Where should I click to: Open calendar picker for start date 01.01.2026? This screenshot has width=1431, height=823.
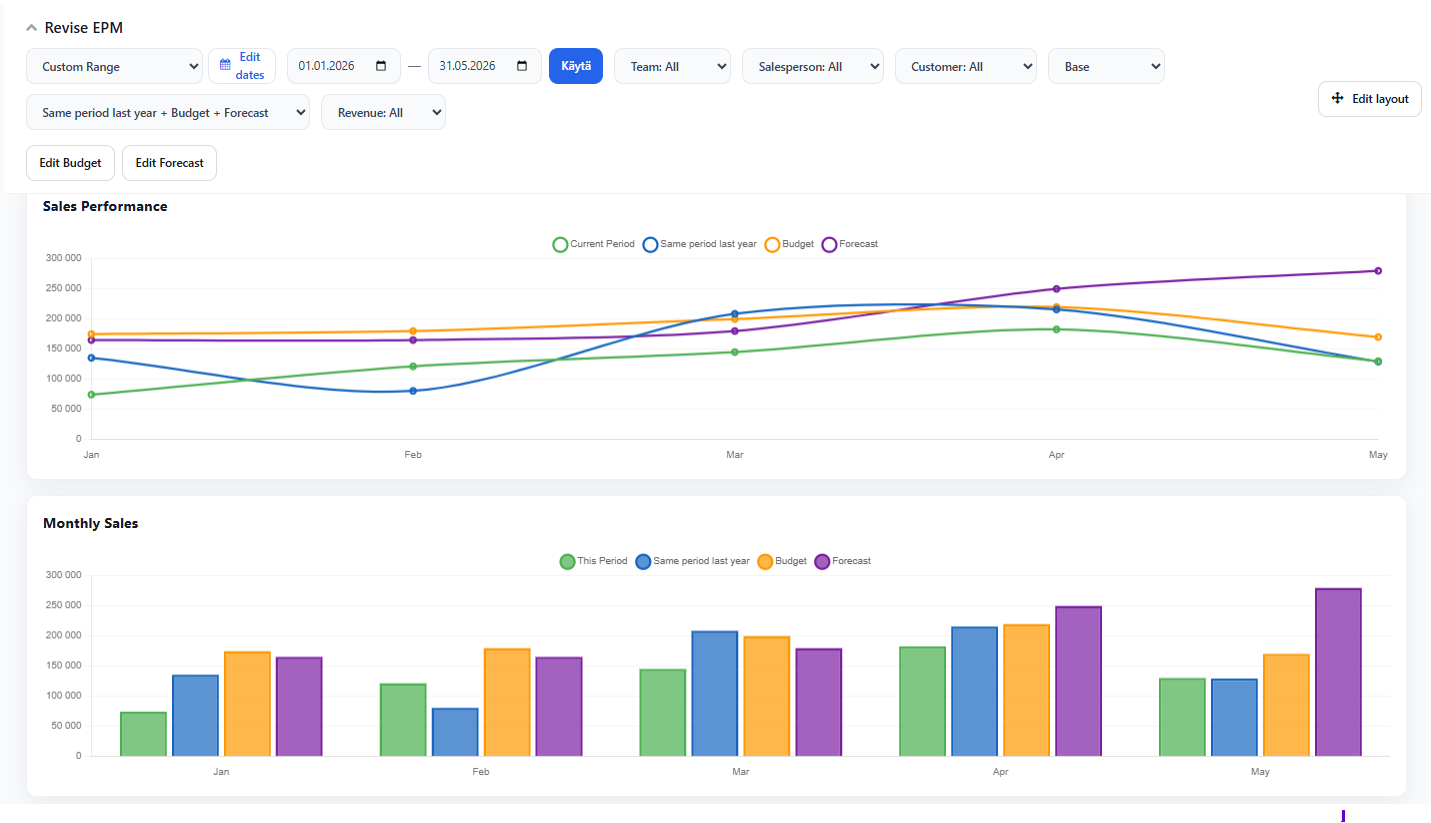click(x=381, y=66)
